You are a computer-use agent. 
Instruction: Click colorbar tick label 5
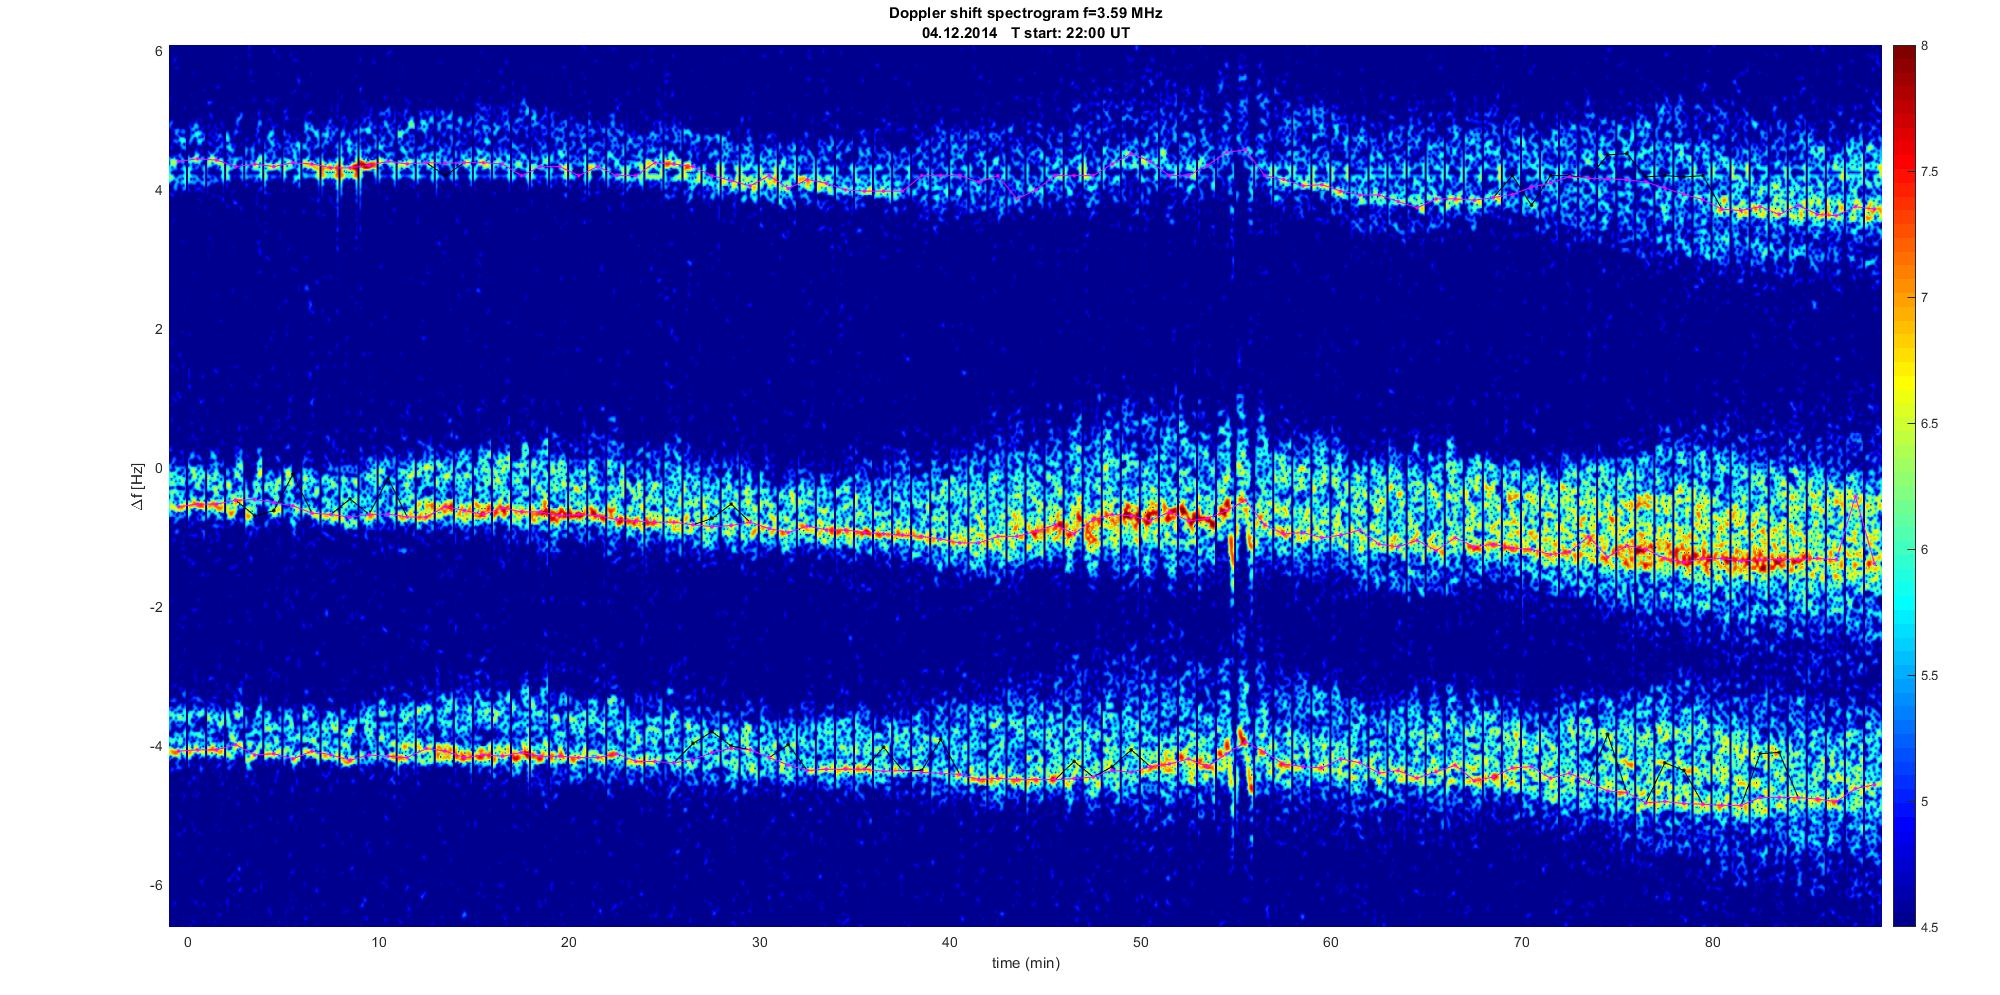click(1925, 802)
